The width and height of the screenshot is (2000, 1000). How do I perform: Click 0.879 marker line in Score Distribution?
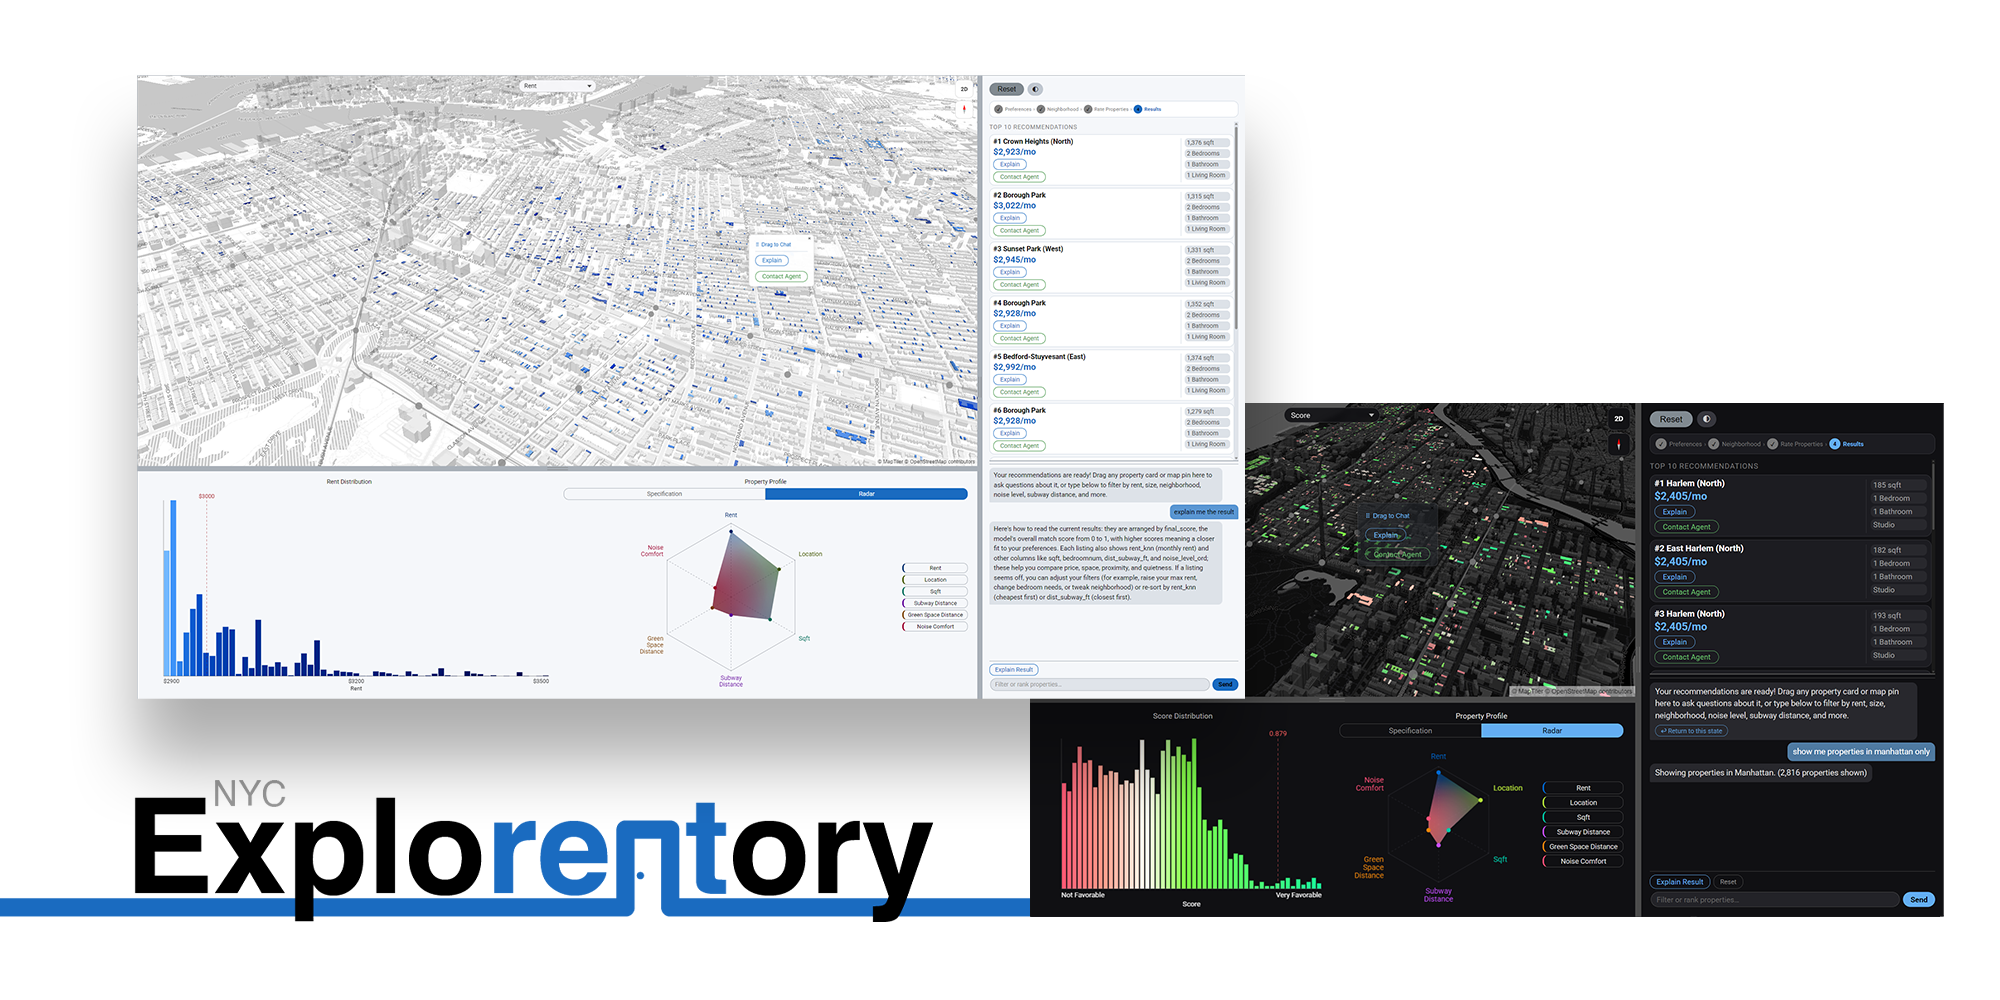(1277, 810)
